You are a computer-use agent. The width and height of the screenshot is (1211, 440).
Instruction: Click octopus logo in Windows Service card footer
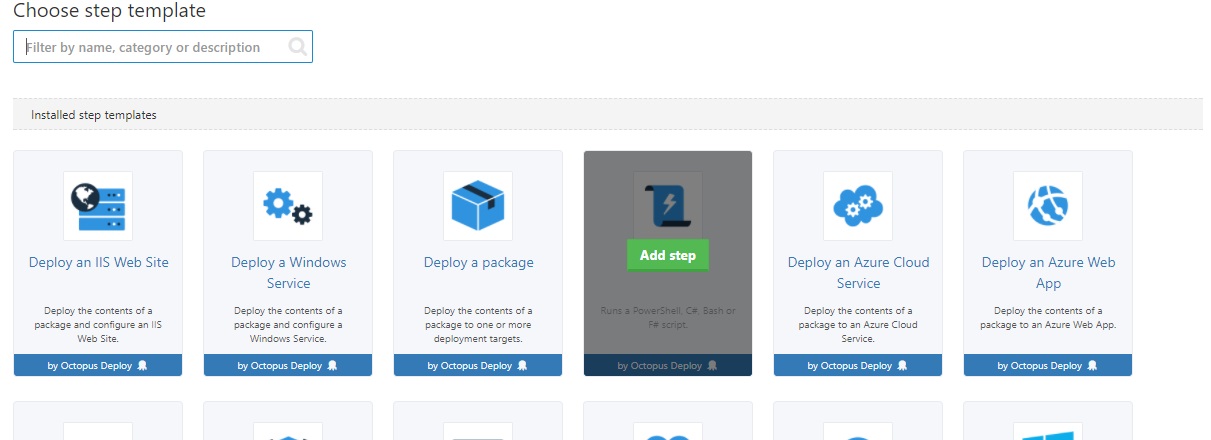point(333,365)
